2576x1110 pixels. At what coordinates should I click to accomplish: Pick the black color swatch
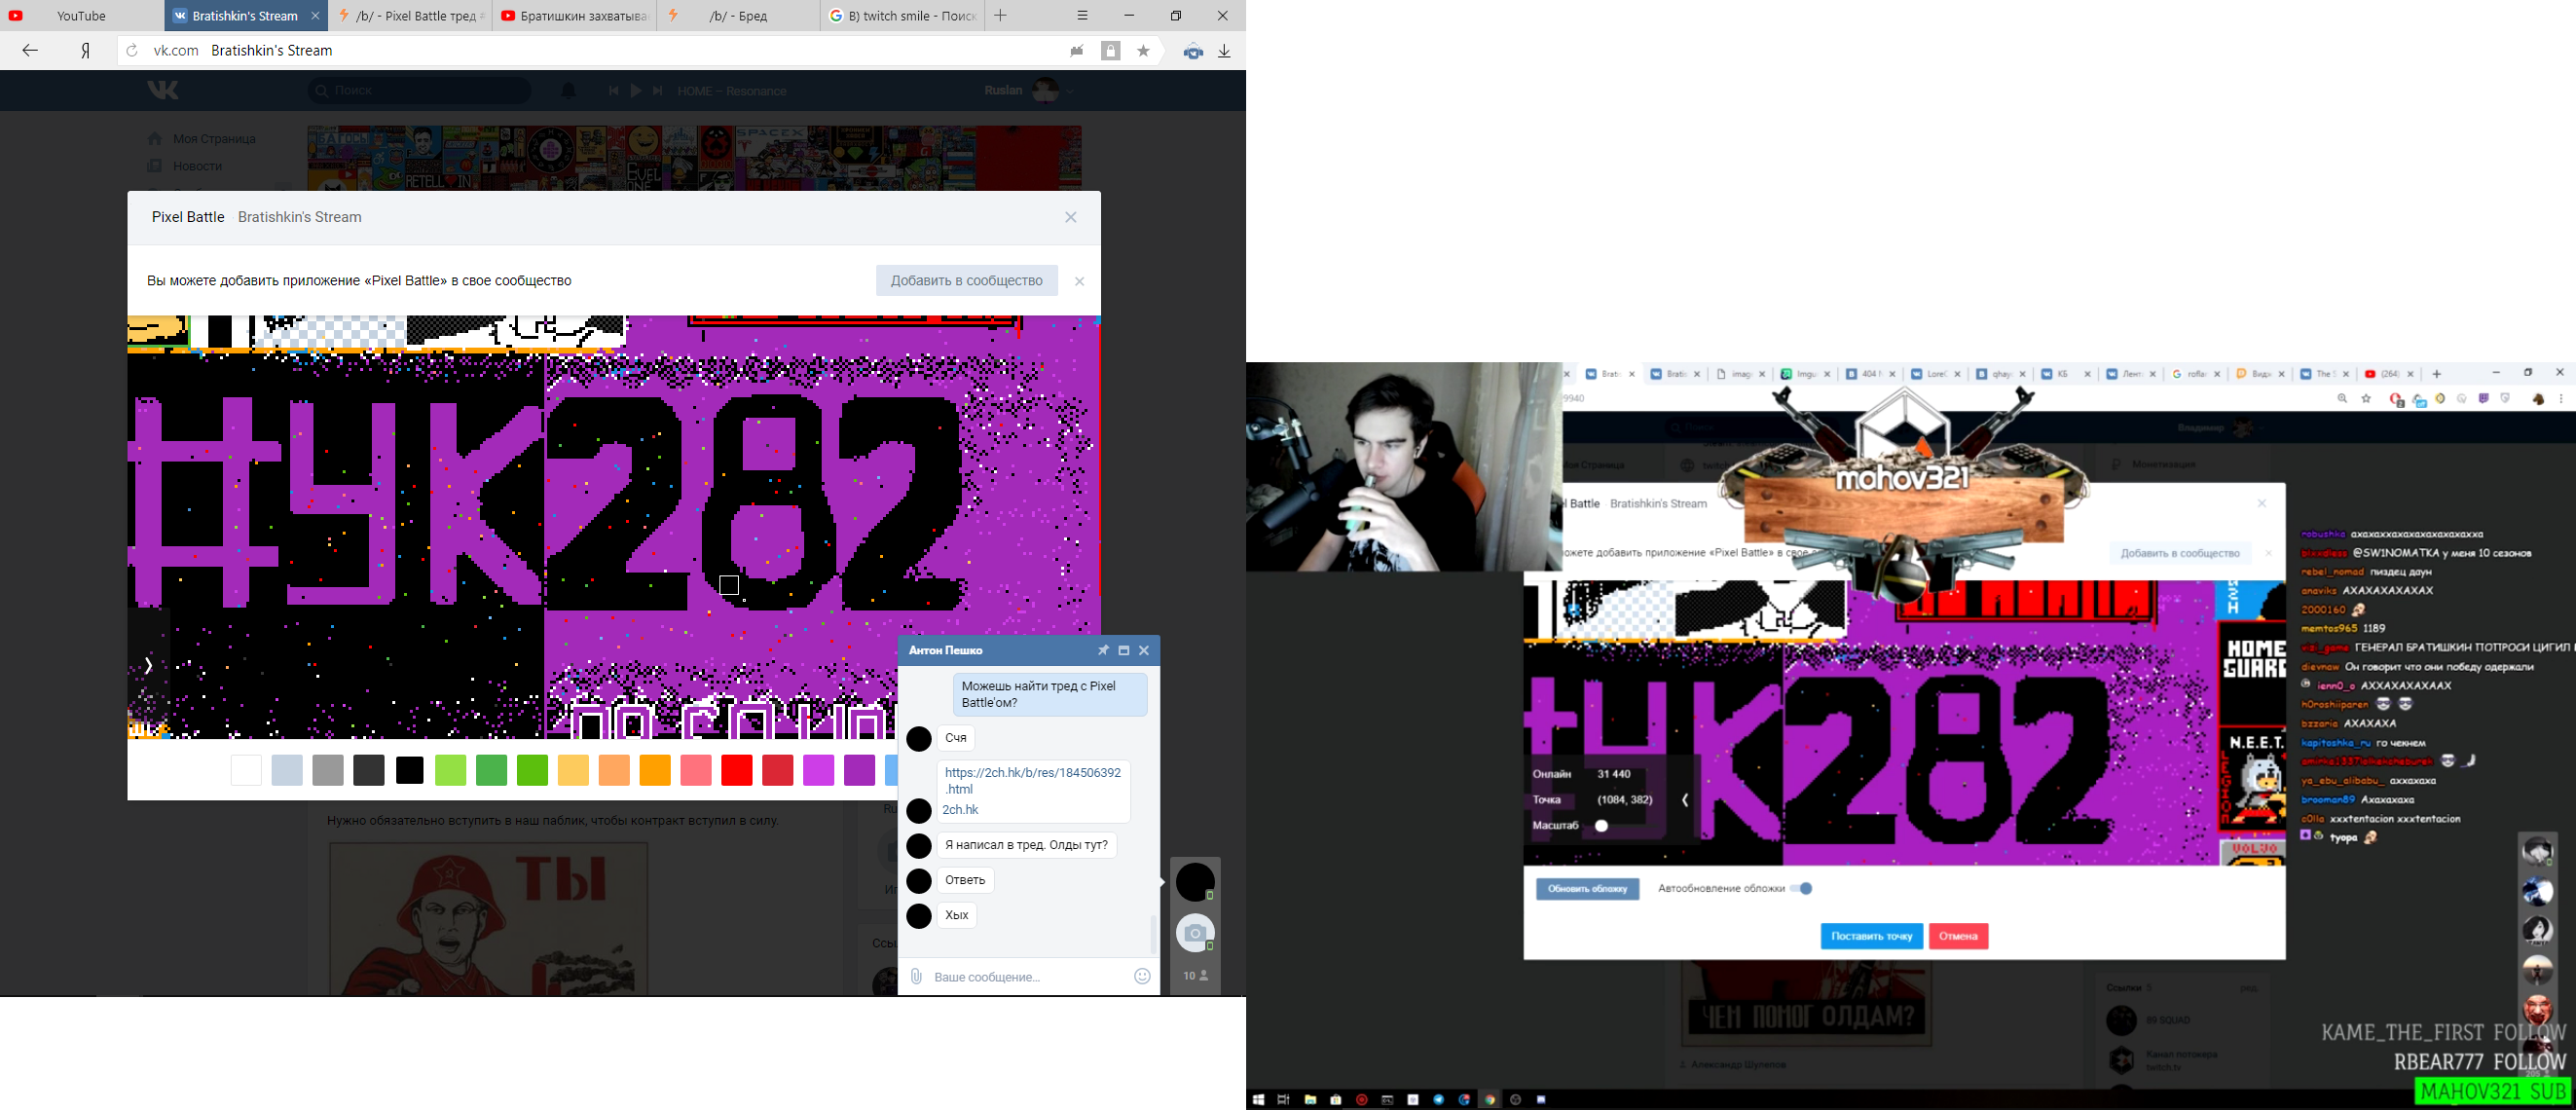tap(409, 770)
